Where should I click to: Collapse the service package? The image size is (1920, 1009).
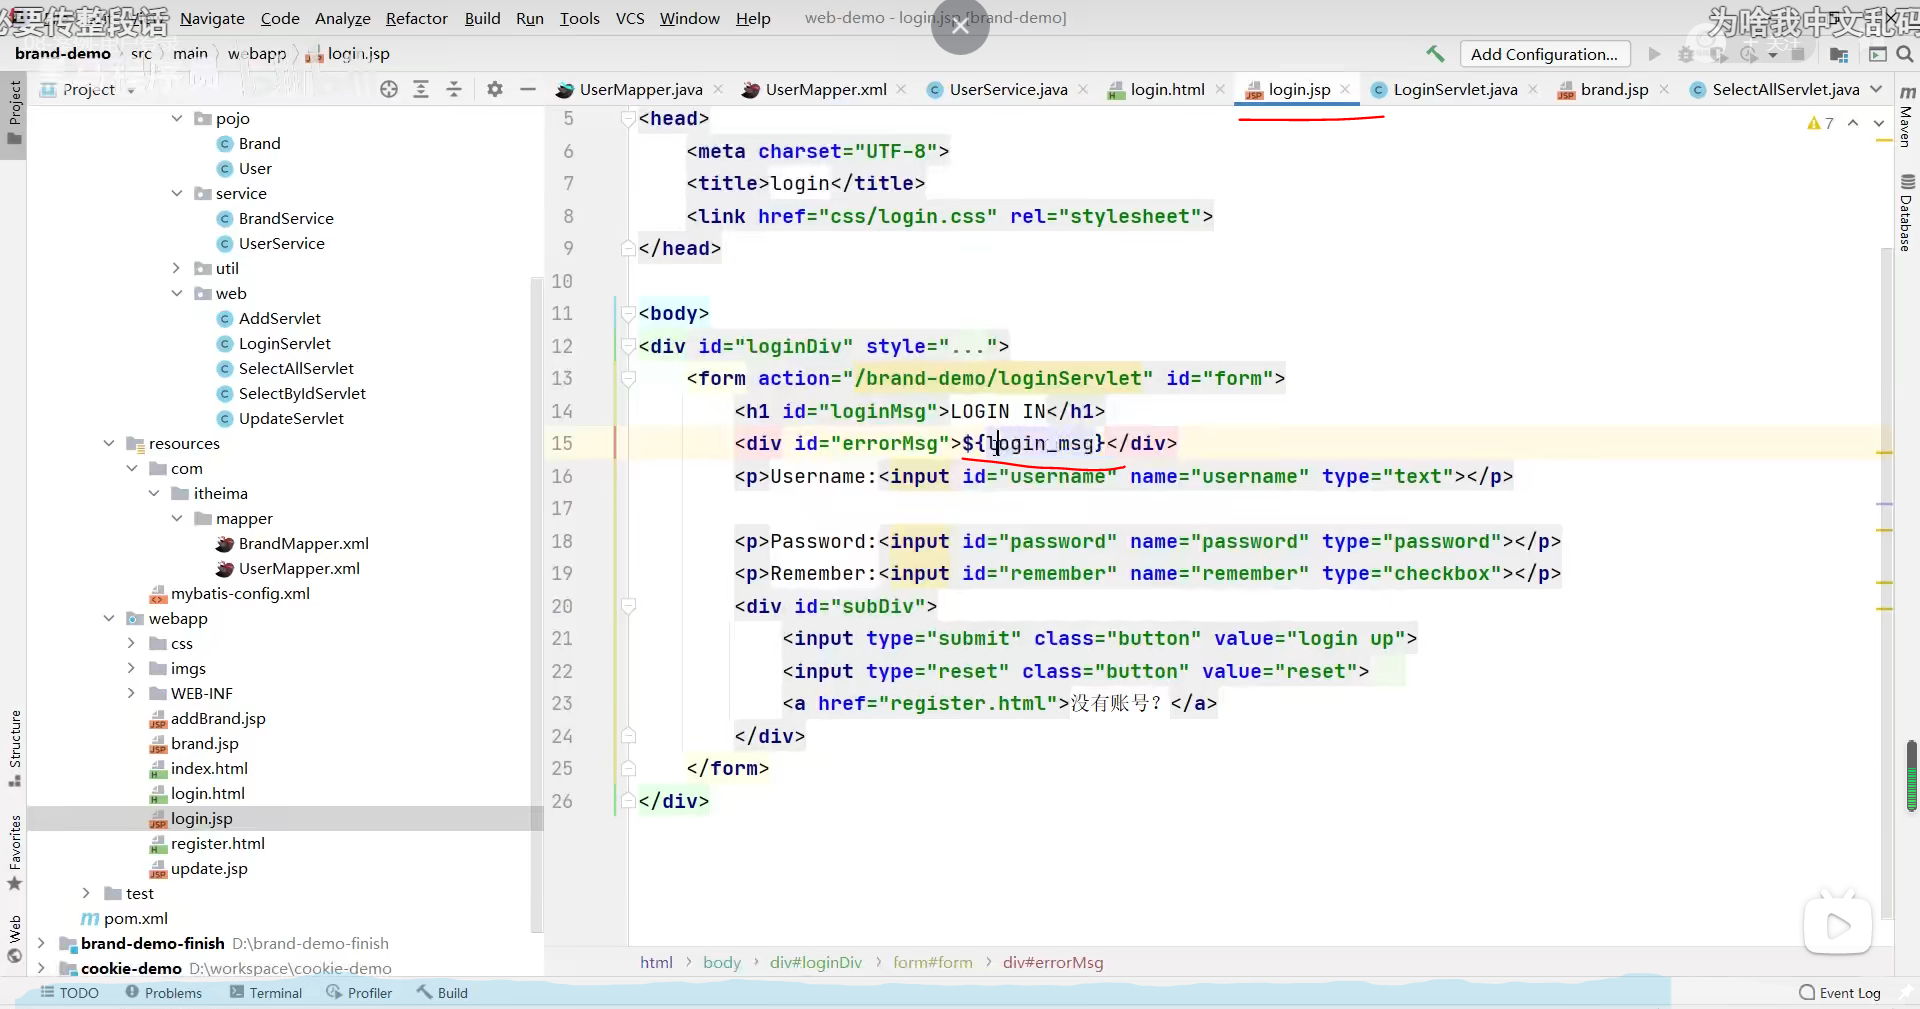click(x=177, y=193)
